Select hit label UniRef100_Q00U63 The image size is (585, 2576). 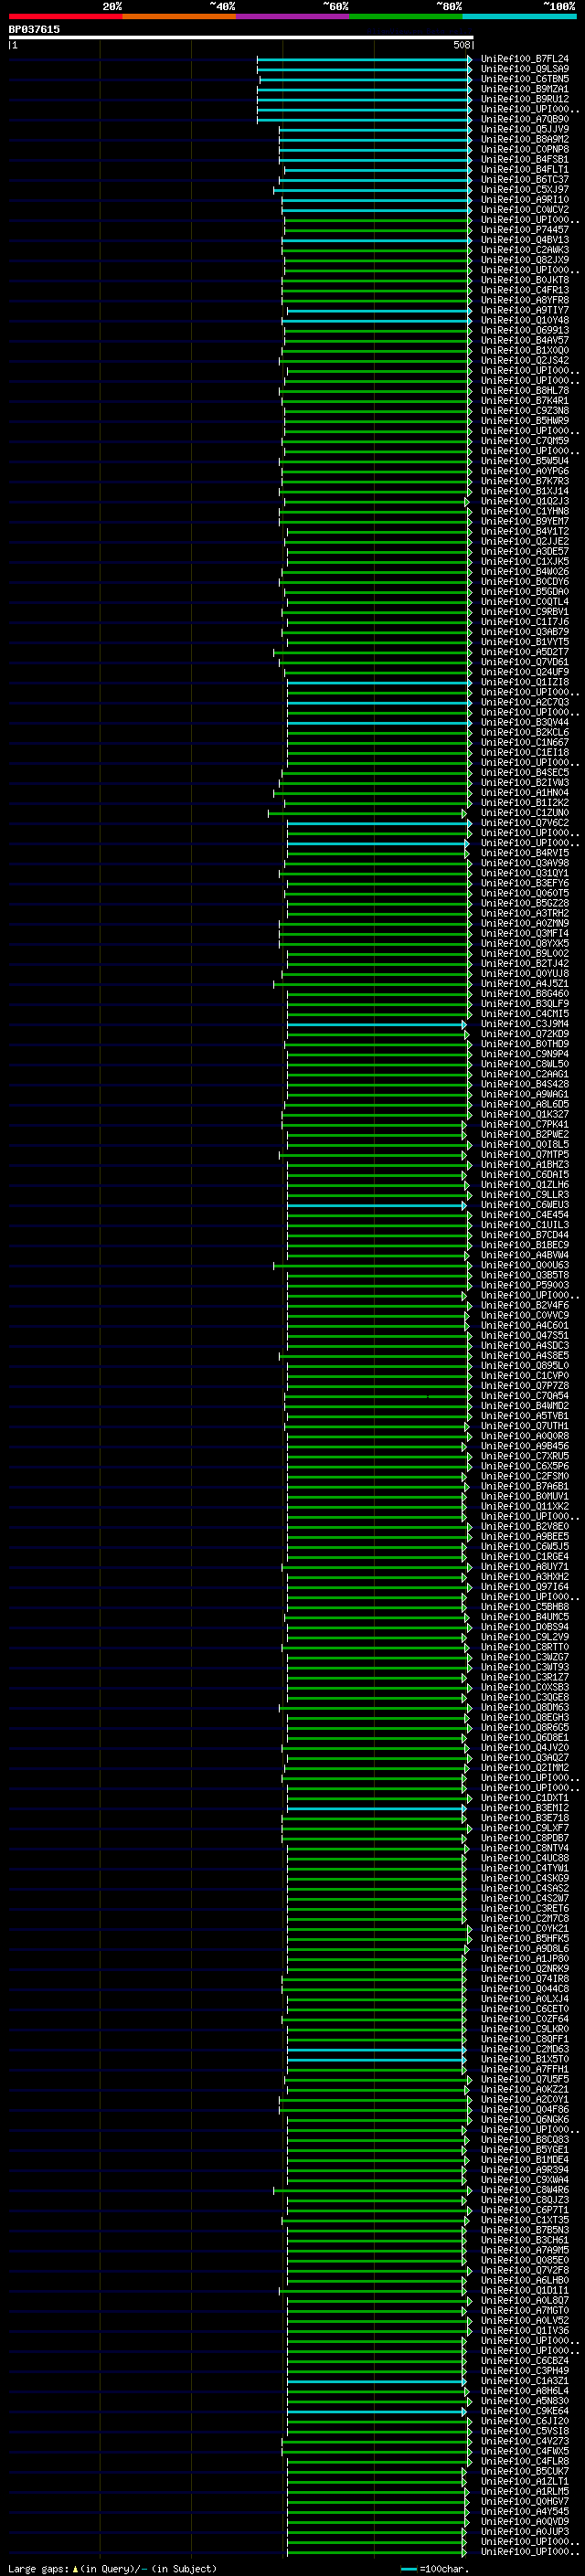pos(525,1266)
